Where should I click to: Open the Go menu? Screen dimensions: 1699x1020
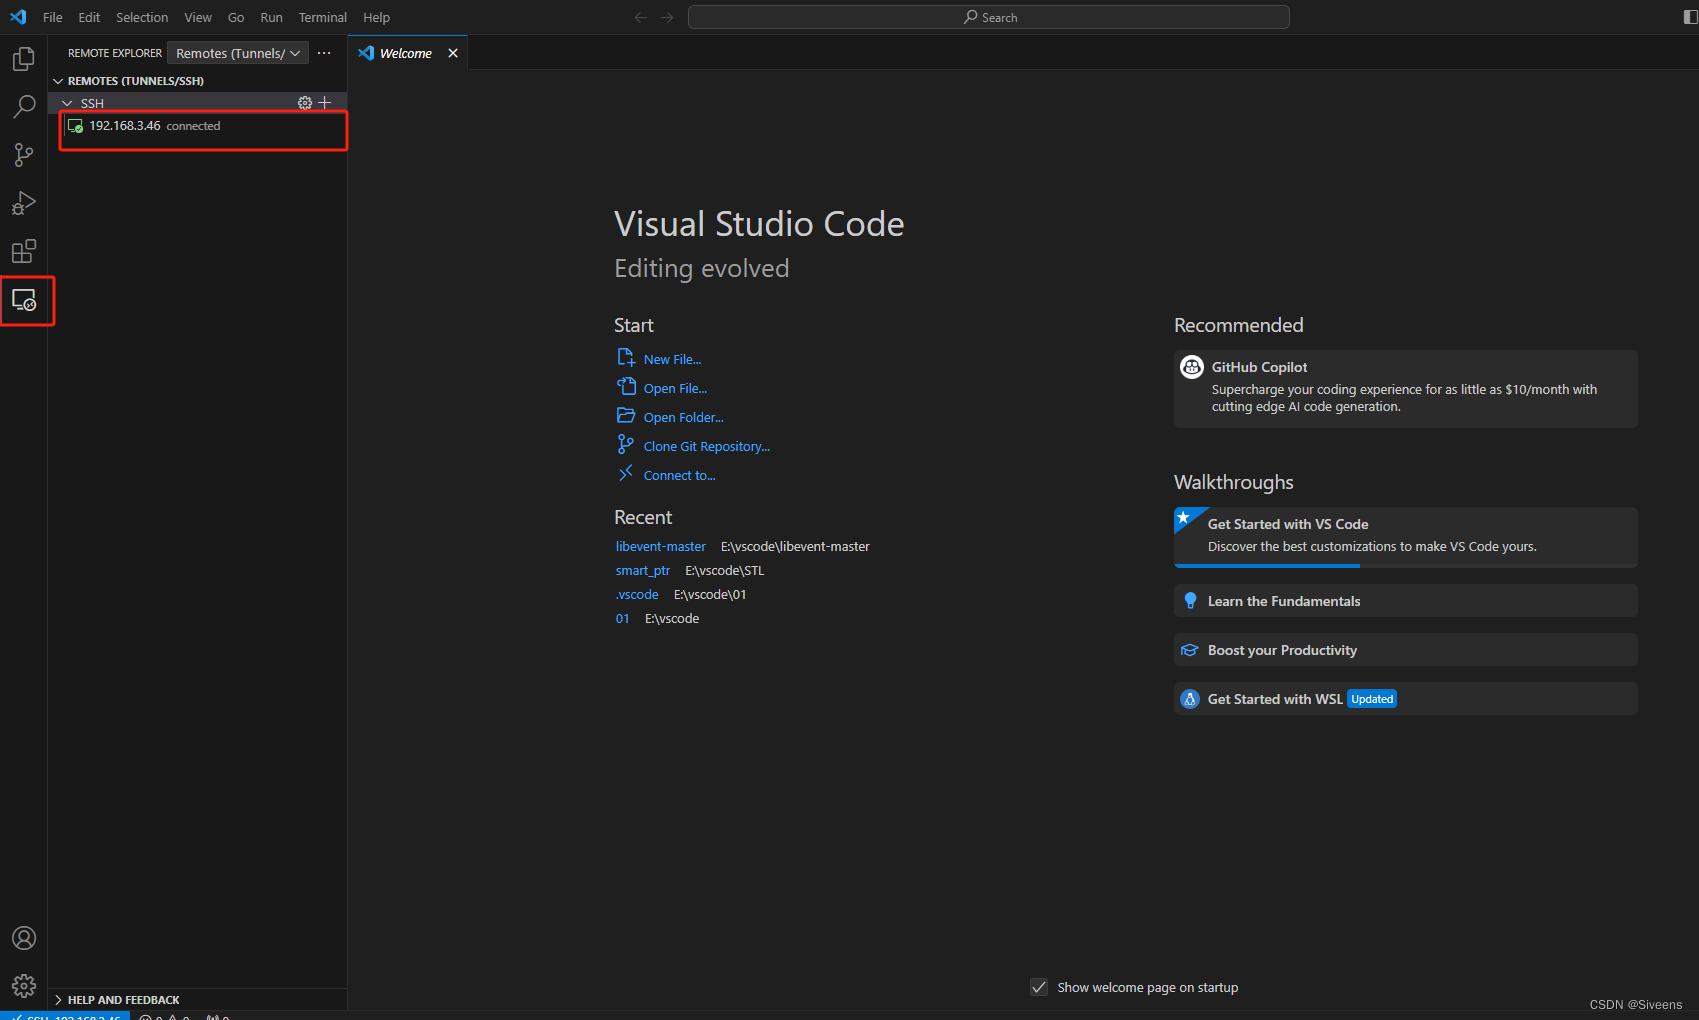(x=236, y=17)
